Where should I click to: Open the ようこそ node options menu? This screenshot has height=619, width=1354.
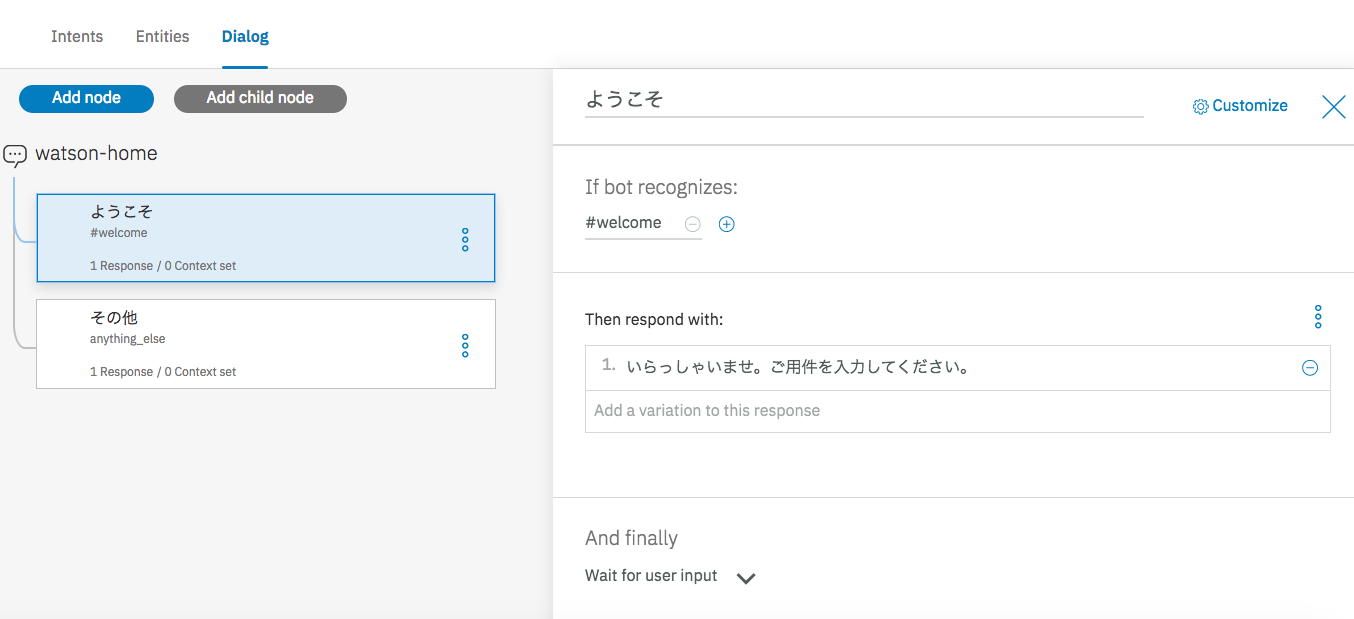click(x=465, y=240)
